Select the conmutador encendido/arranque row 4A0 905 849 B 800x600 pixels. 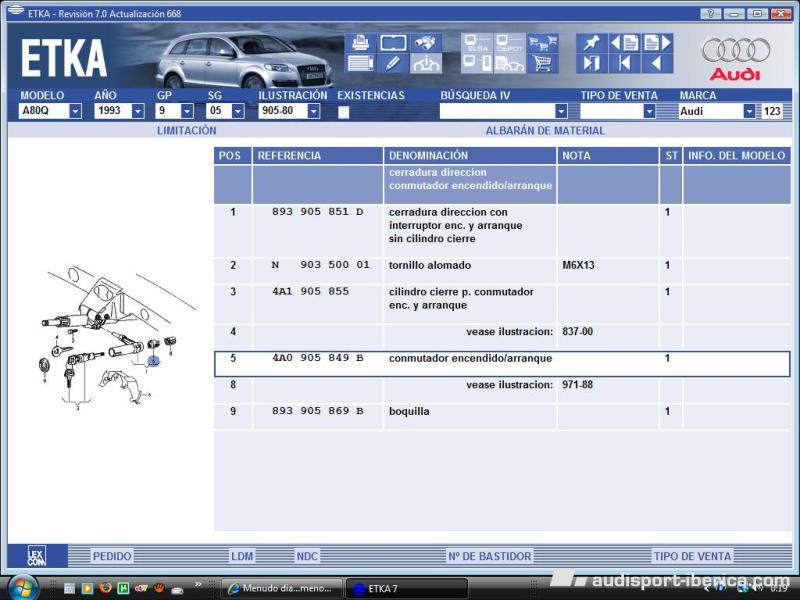[x=502, y=364]
